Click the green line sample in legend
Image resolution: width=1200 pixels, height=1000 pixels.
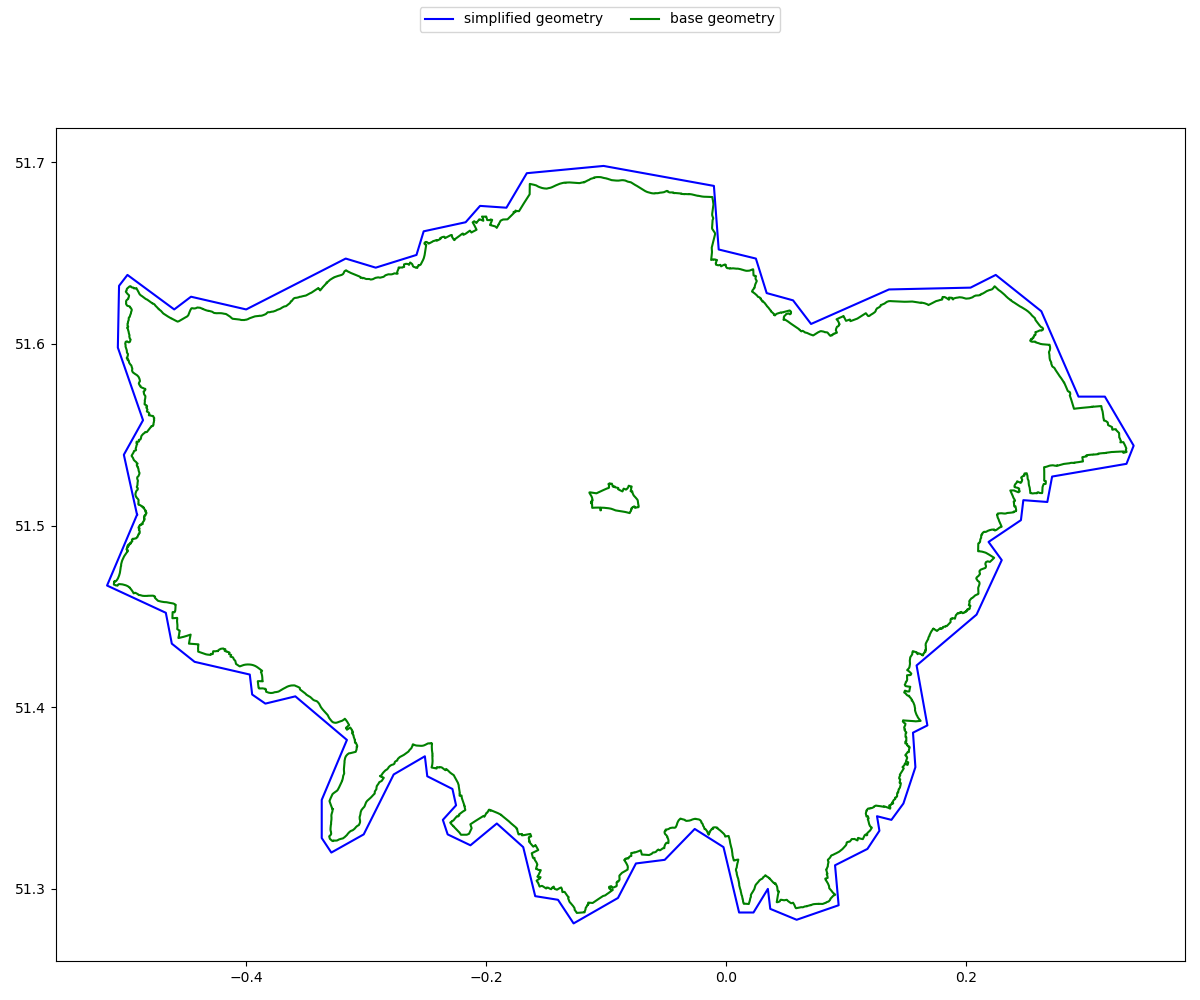click(646, 19)
